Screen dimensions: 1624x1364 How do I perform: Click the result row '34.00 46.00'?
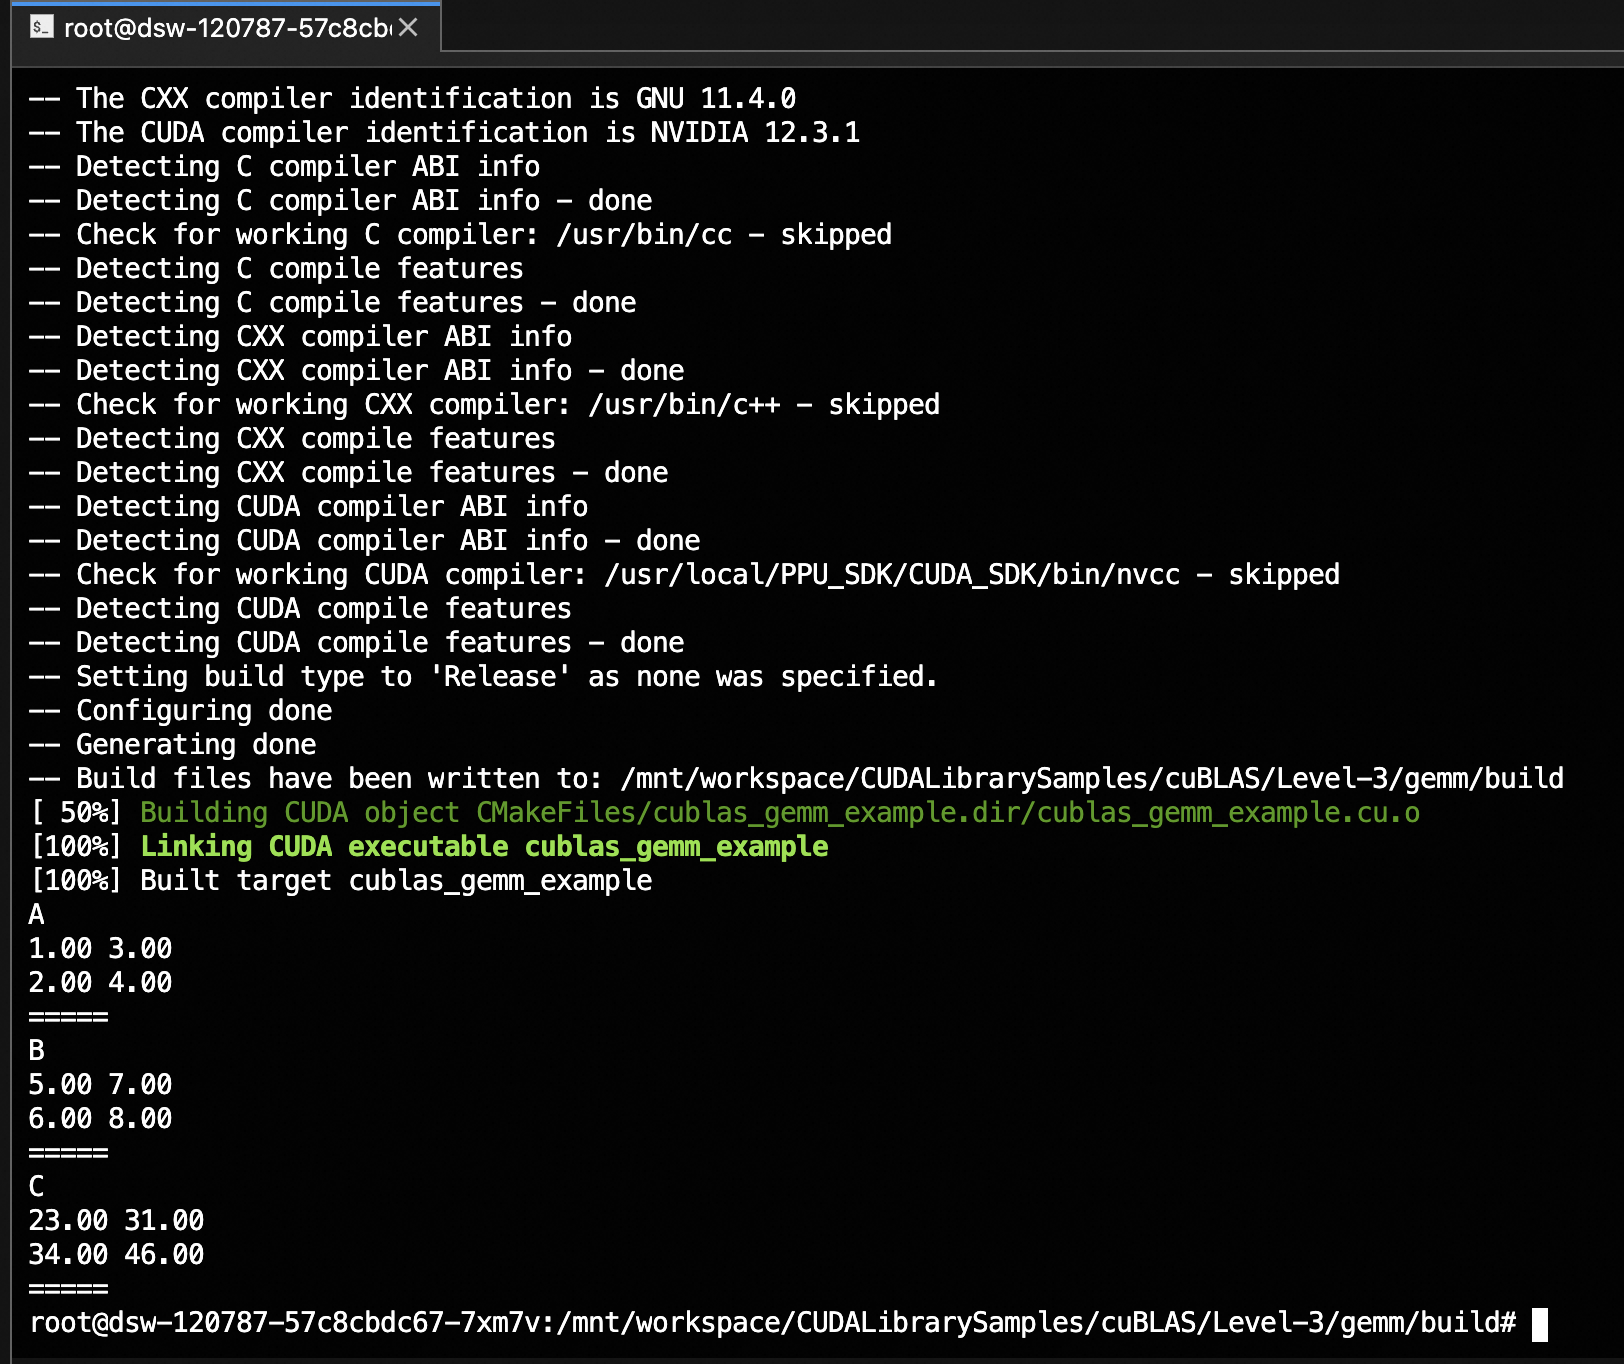tap(116, 1254)
